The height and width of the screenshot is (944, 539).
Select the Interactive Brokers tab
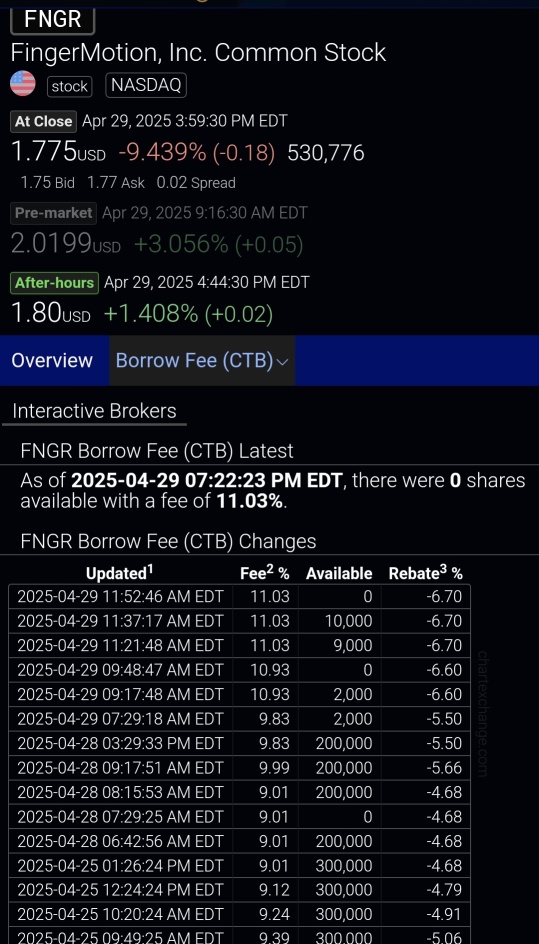coord(95,411)
